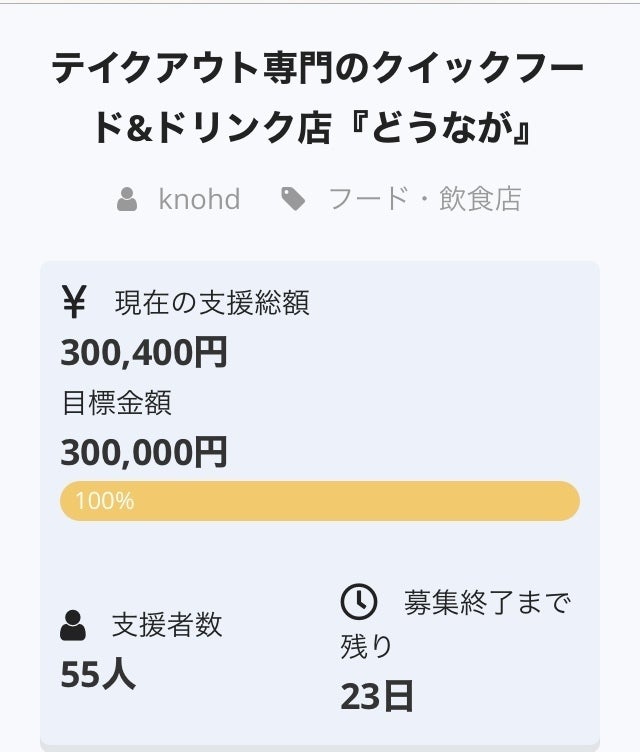Click the supporter silhouette icon beside 支援者数
640x752 pixels.
pos(73,627)
